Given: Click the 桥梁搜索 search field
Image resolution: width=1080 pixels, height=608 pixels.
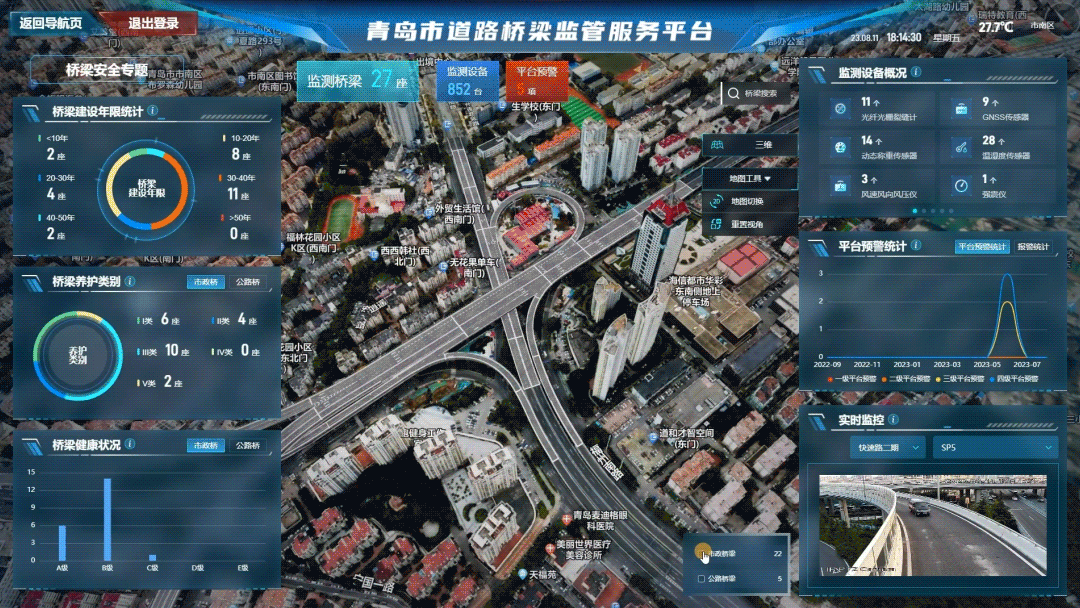Looking at the screenshot, I should 759,94.
